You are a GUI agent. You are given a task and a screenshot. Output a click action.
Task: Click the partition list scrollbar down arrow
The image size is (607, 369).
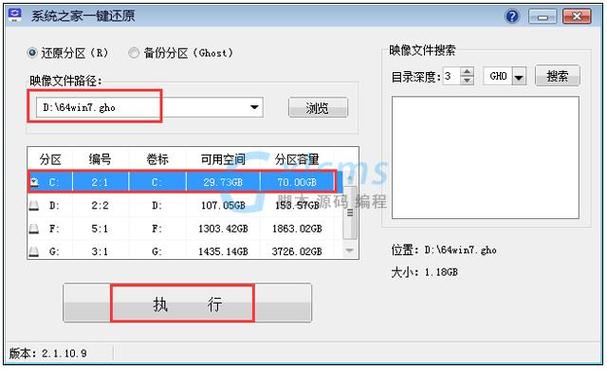pyautogui.click(x=350, y=251)
